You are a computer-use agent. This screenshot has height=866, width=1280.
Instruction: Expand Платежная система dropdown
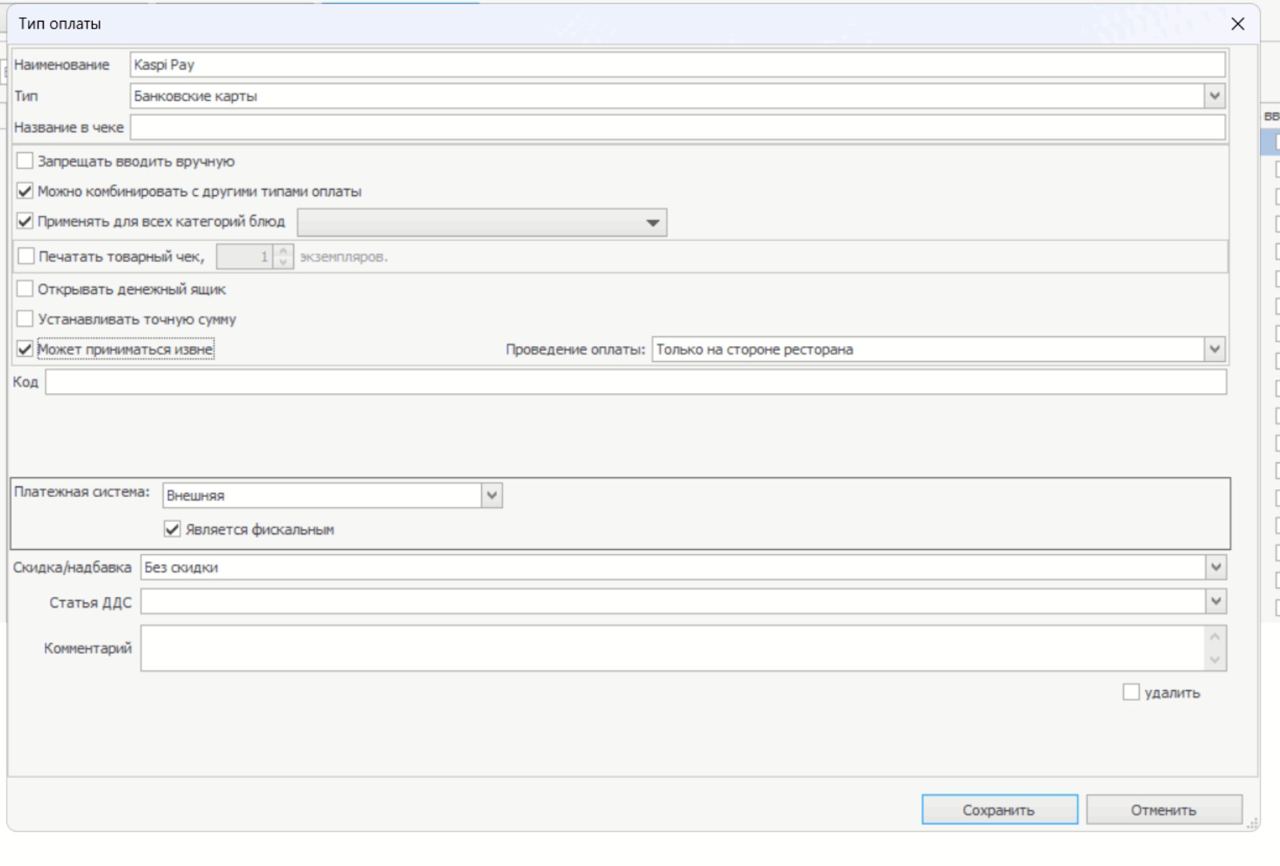[491, 496]
